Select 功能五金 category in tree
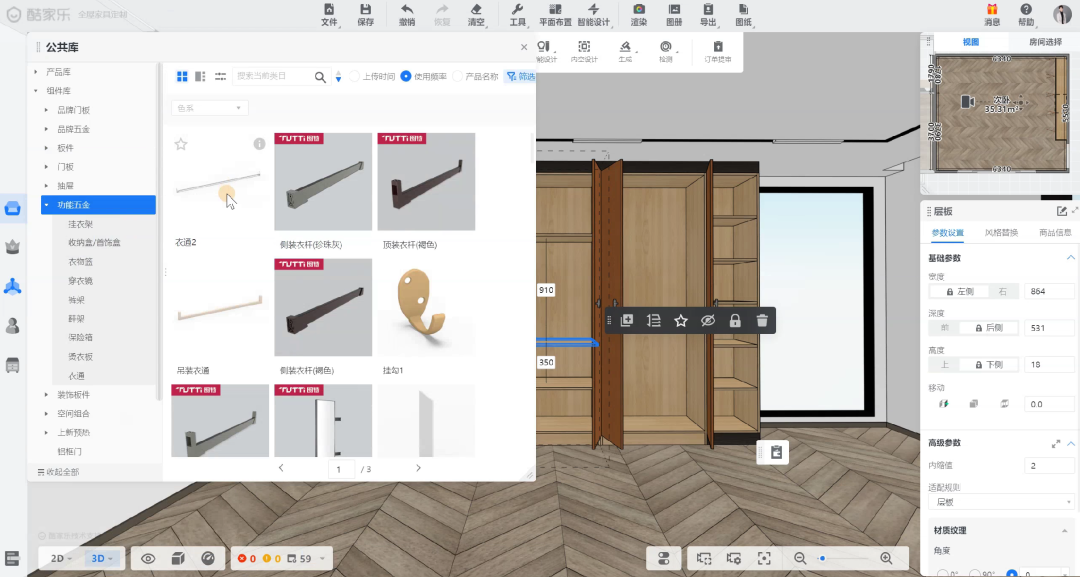The height and width of the screenshot is (577, 1080). (x=98, y=204)
